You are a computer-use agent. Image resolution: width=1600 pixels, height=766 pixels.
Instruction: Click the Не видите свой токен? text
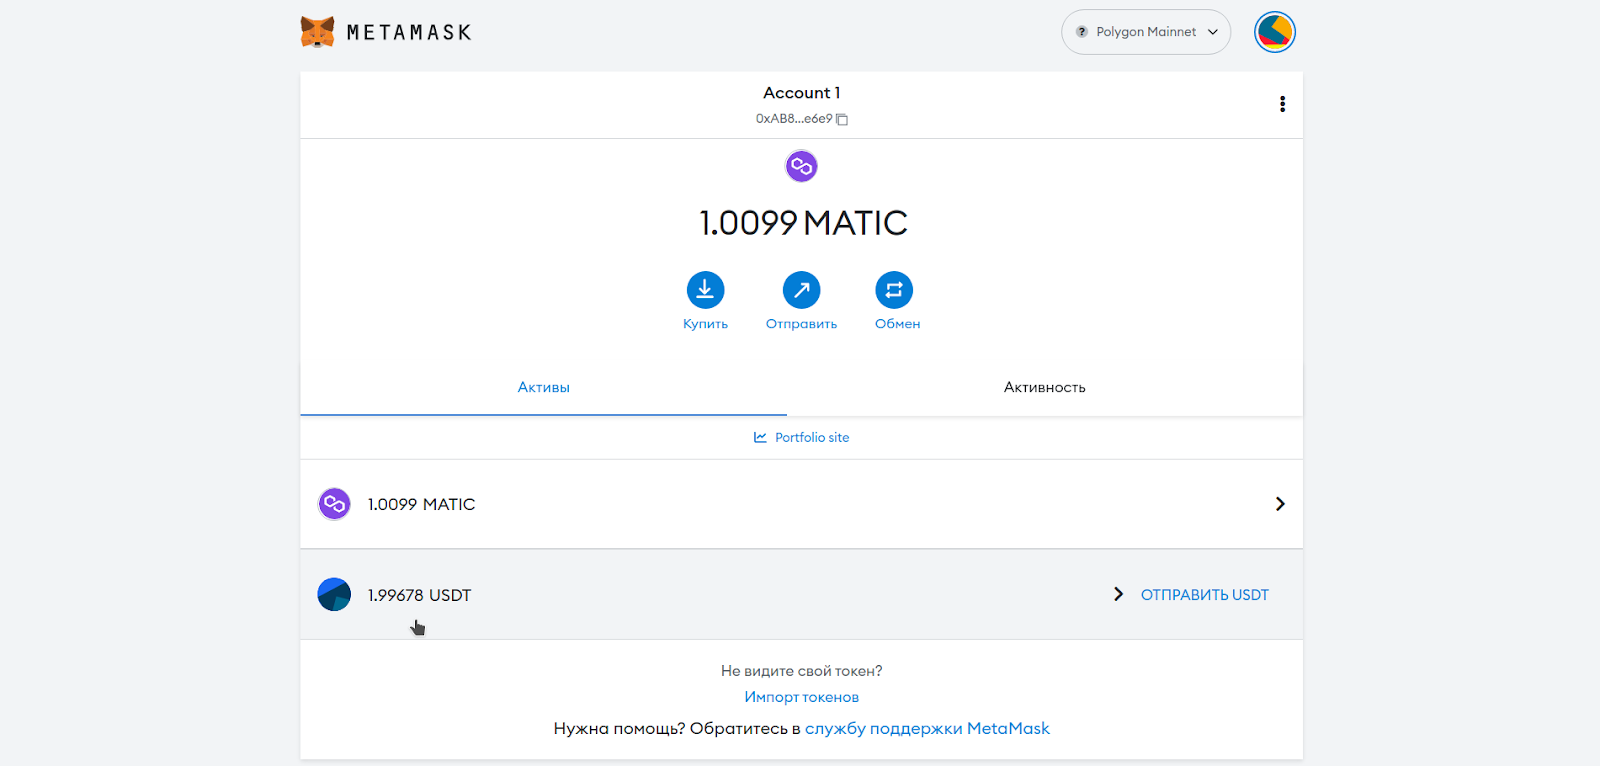pos(801,671)
